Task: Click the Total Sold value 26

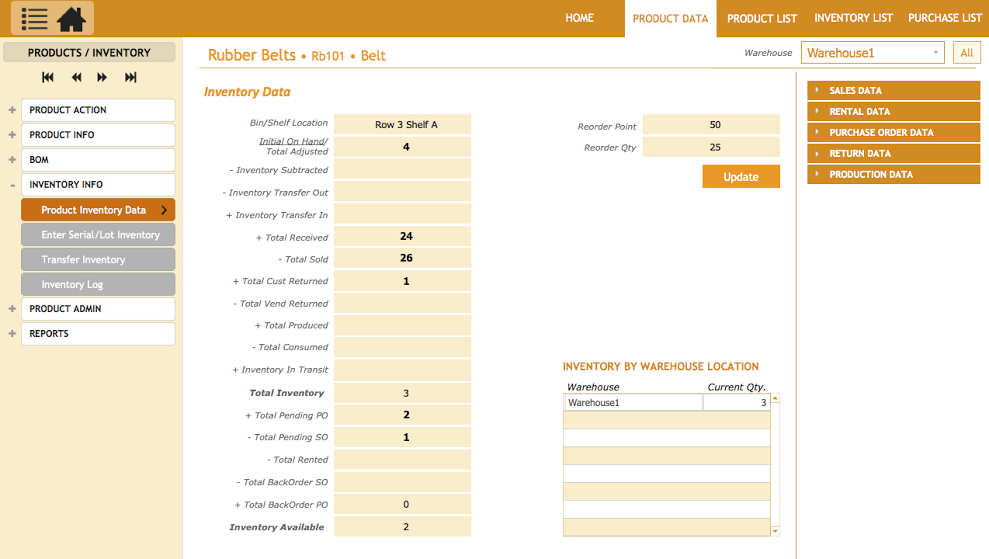Action: (x=402, y=258)
